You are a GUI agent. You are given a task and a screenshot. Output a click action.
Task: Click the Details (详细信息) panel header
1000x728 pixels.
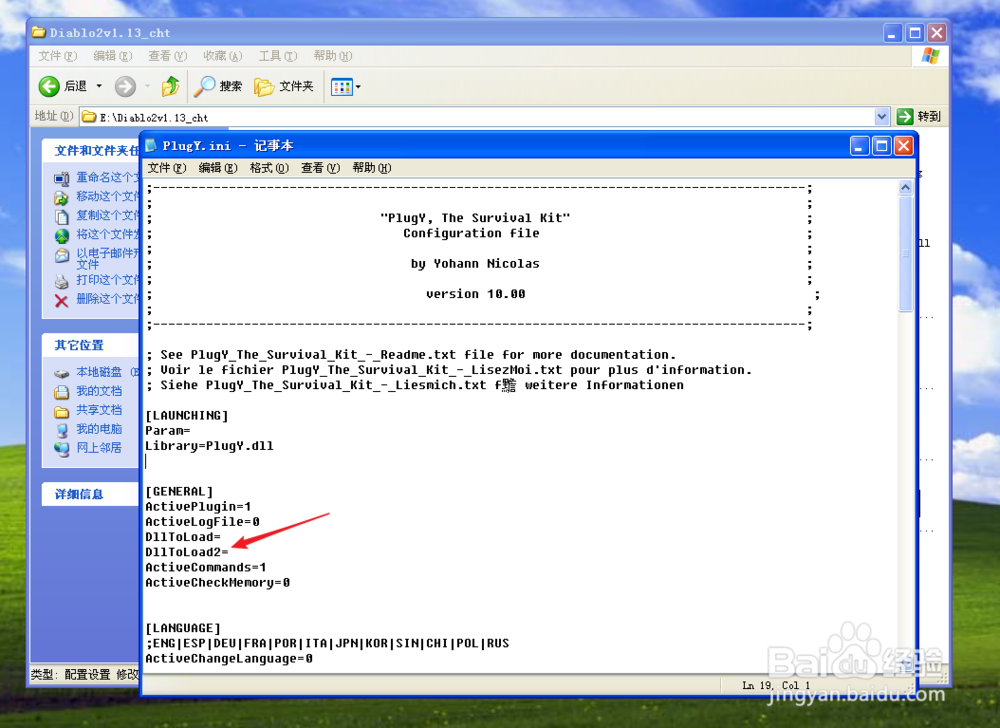click(91, 494)
